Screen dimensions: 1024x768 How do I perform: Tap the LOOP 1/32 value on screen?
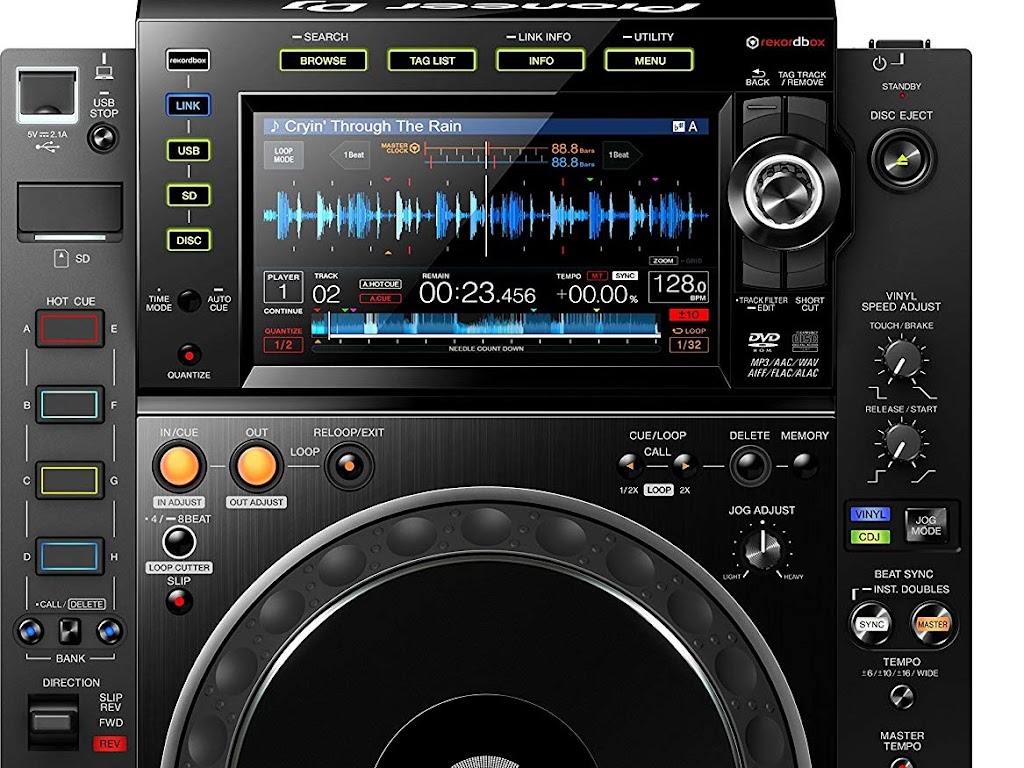[688, 345]
